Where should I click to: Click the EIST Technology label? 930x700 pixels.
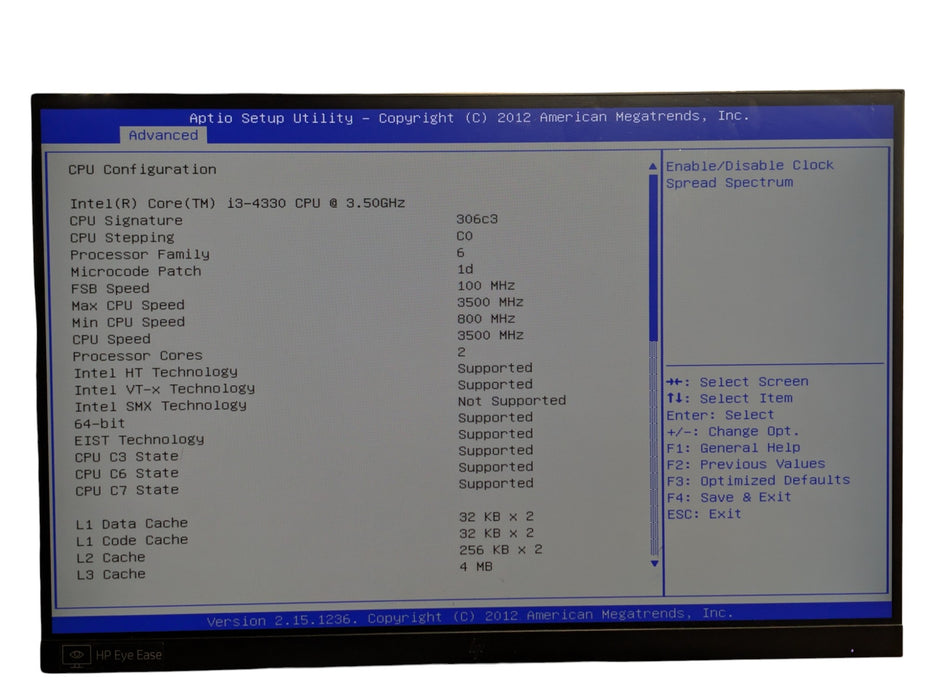[x=139, y=440]
